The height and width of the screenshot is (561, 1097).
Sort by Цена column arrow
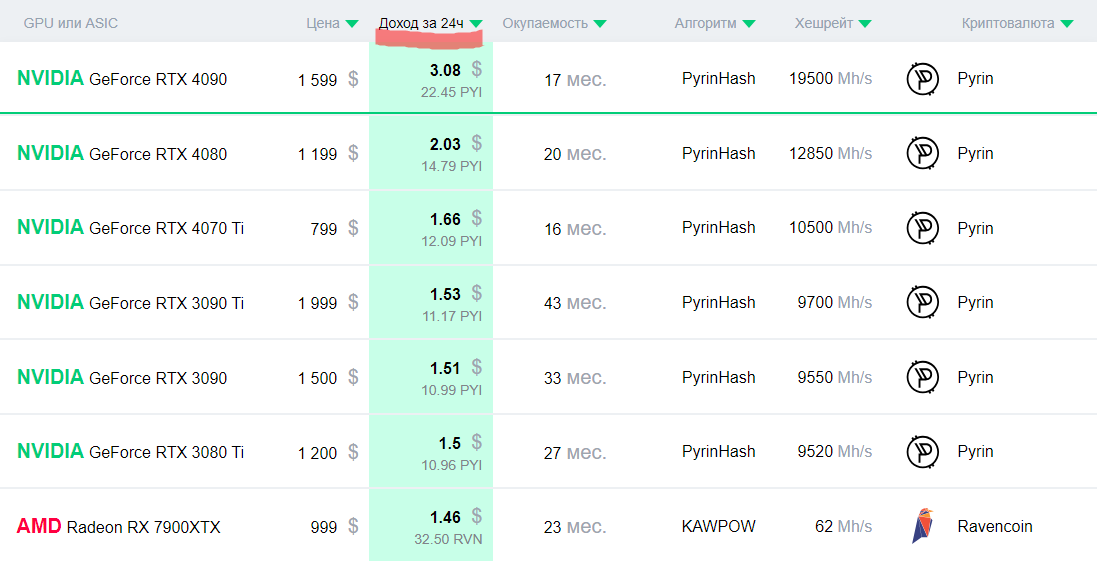click(352, 24)
